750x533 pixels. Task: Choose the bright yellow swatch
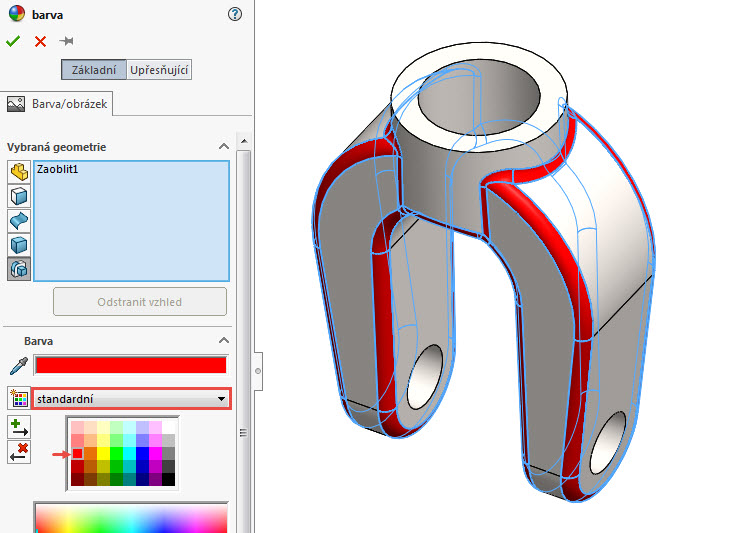click(103, 454)
